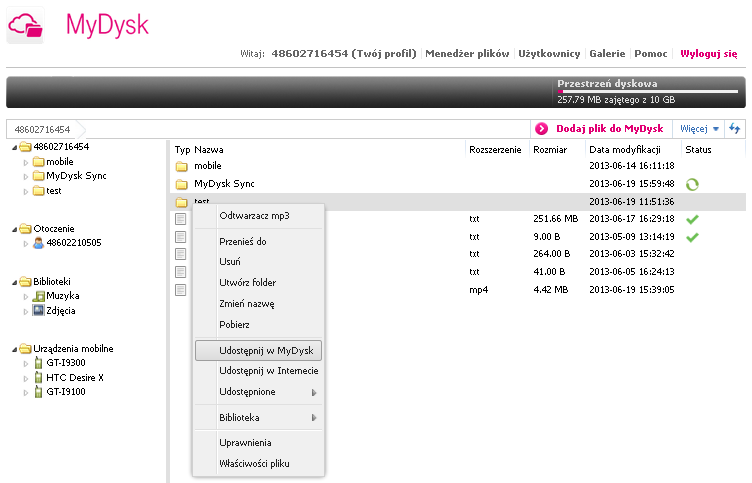Viewport: 752px width, 483px height.
Task: Click the refresh sync arrows icon
Action: click(x=734, y=129)
